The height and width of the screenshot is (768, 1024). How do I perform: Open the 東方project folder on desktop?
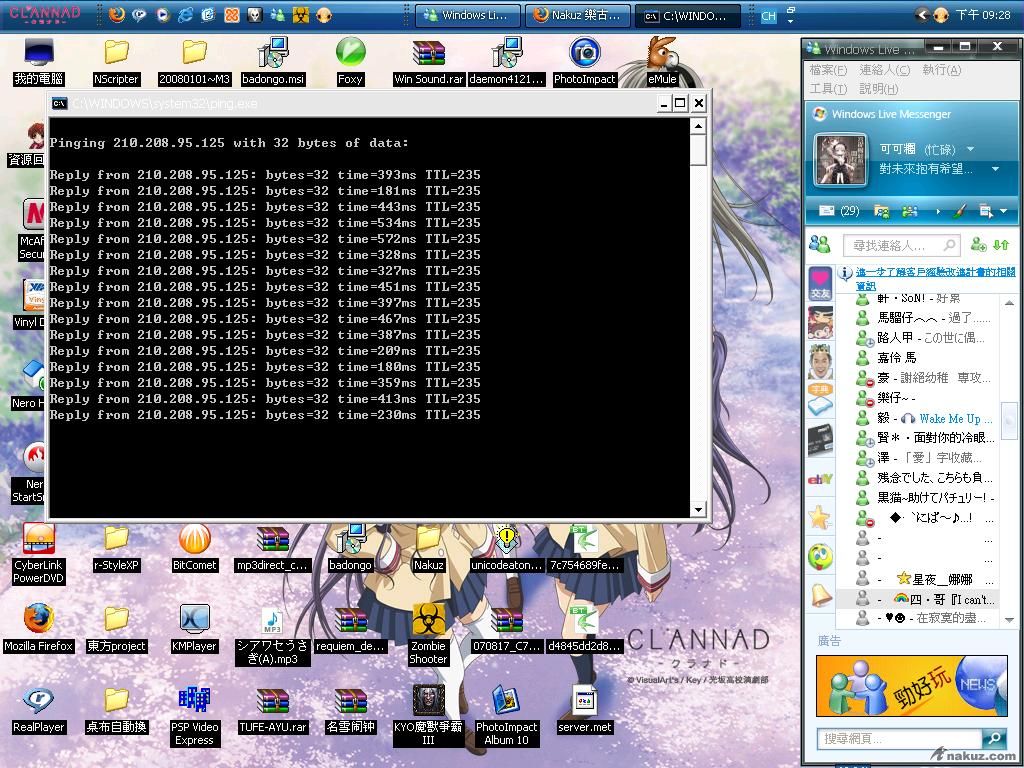coord(116,628)
